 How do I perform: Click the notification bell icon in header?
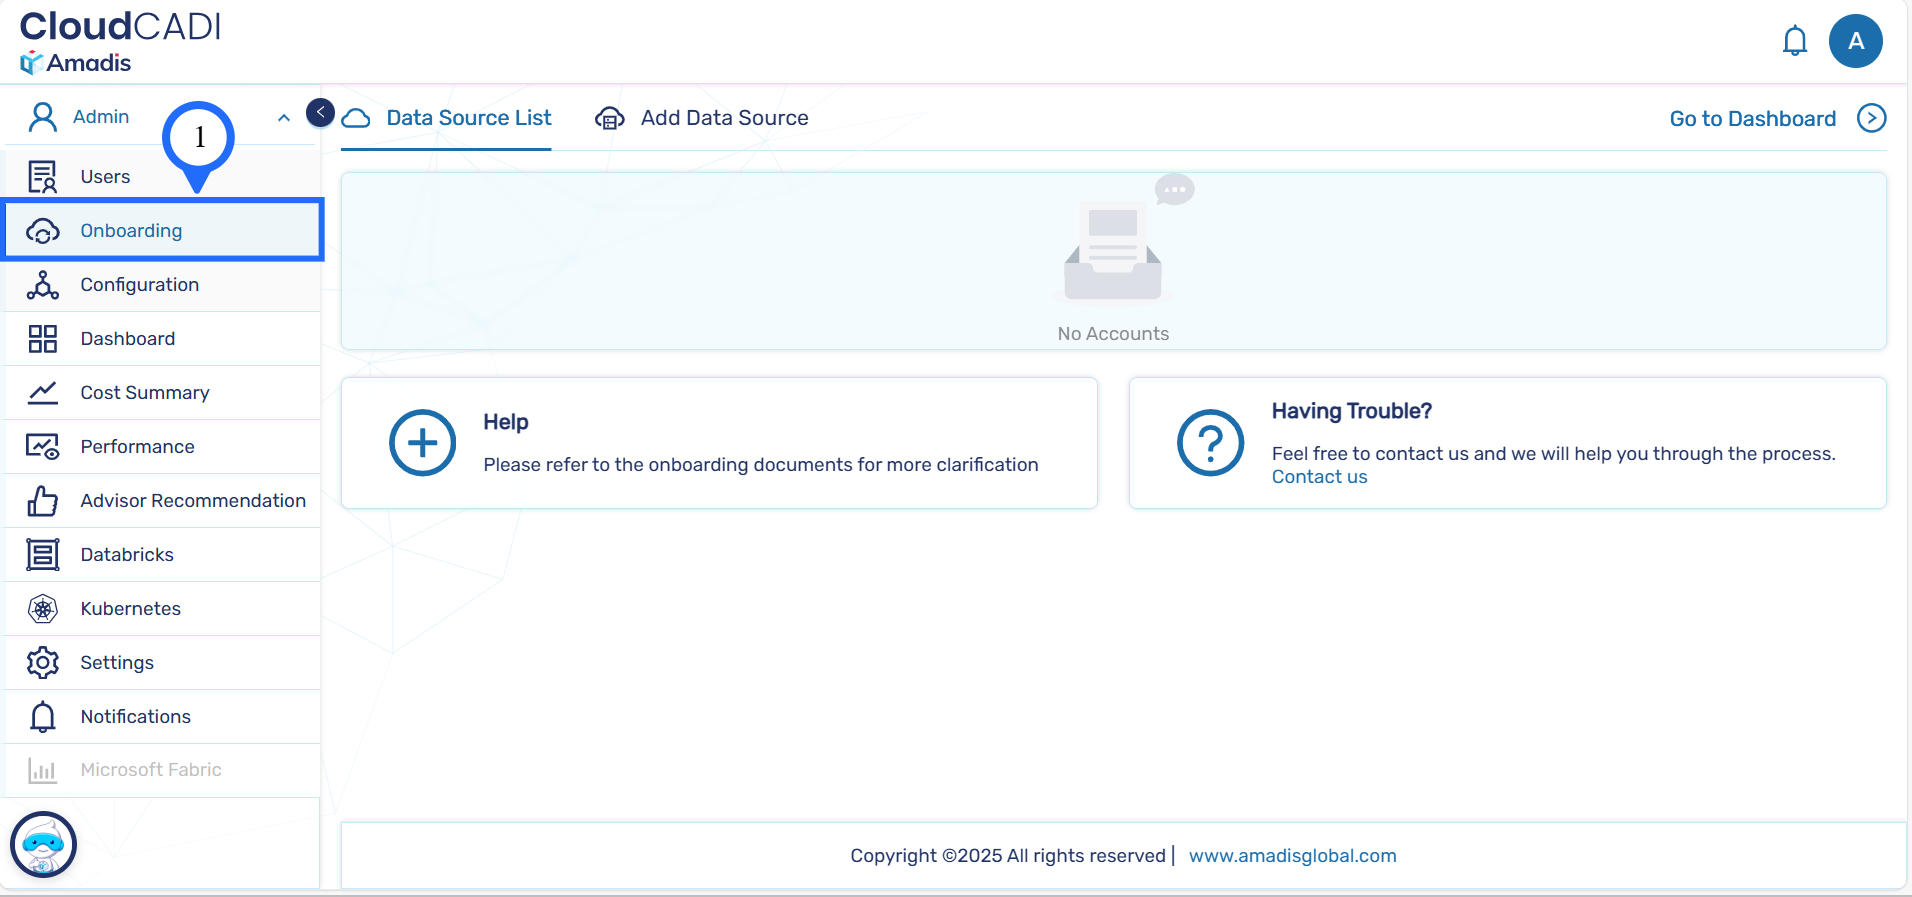coord(1795,41)
